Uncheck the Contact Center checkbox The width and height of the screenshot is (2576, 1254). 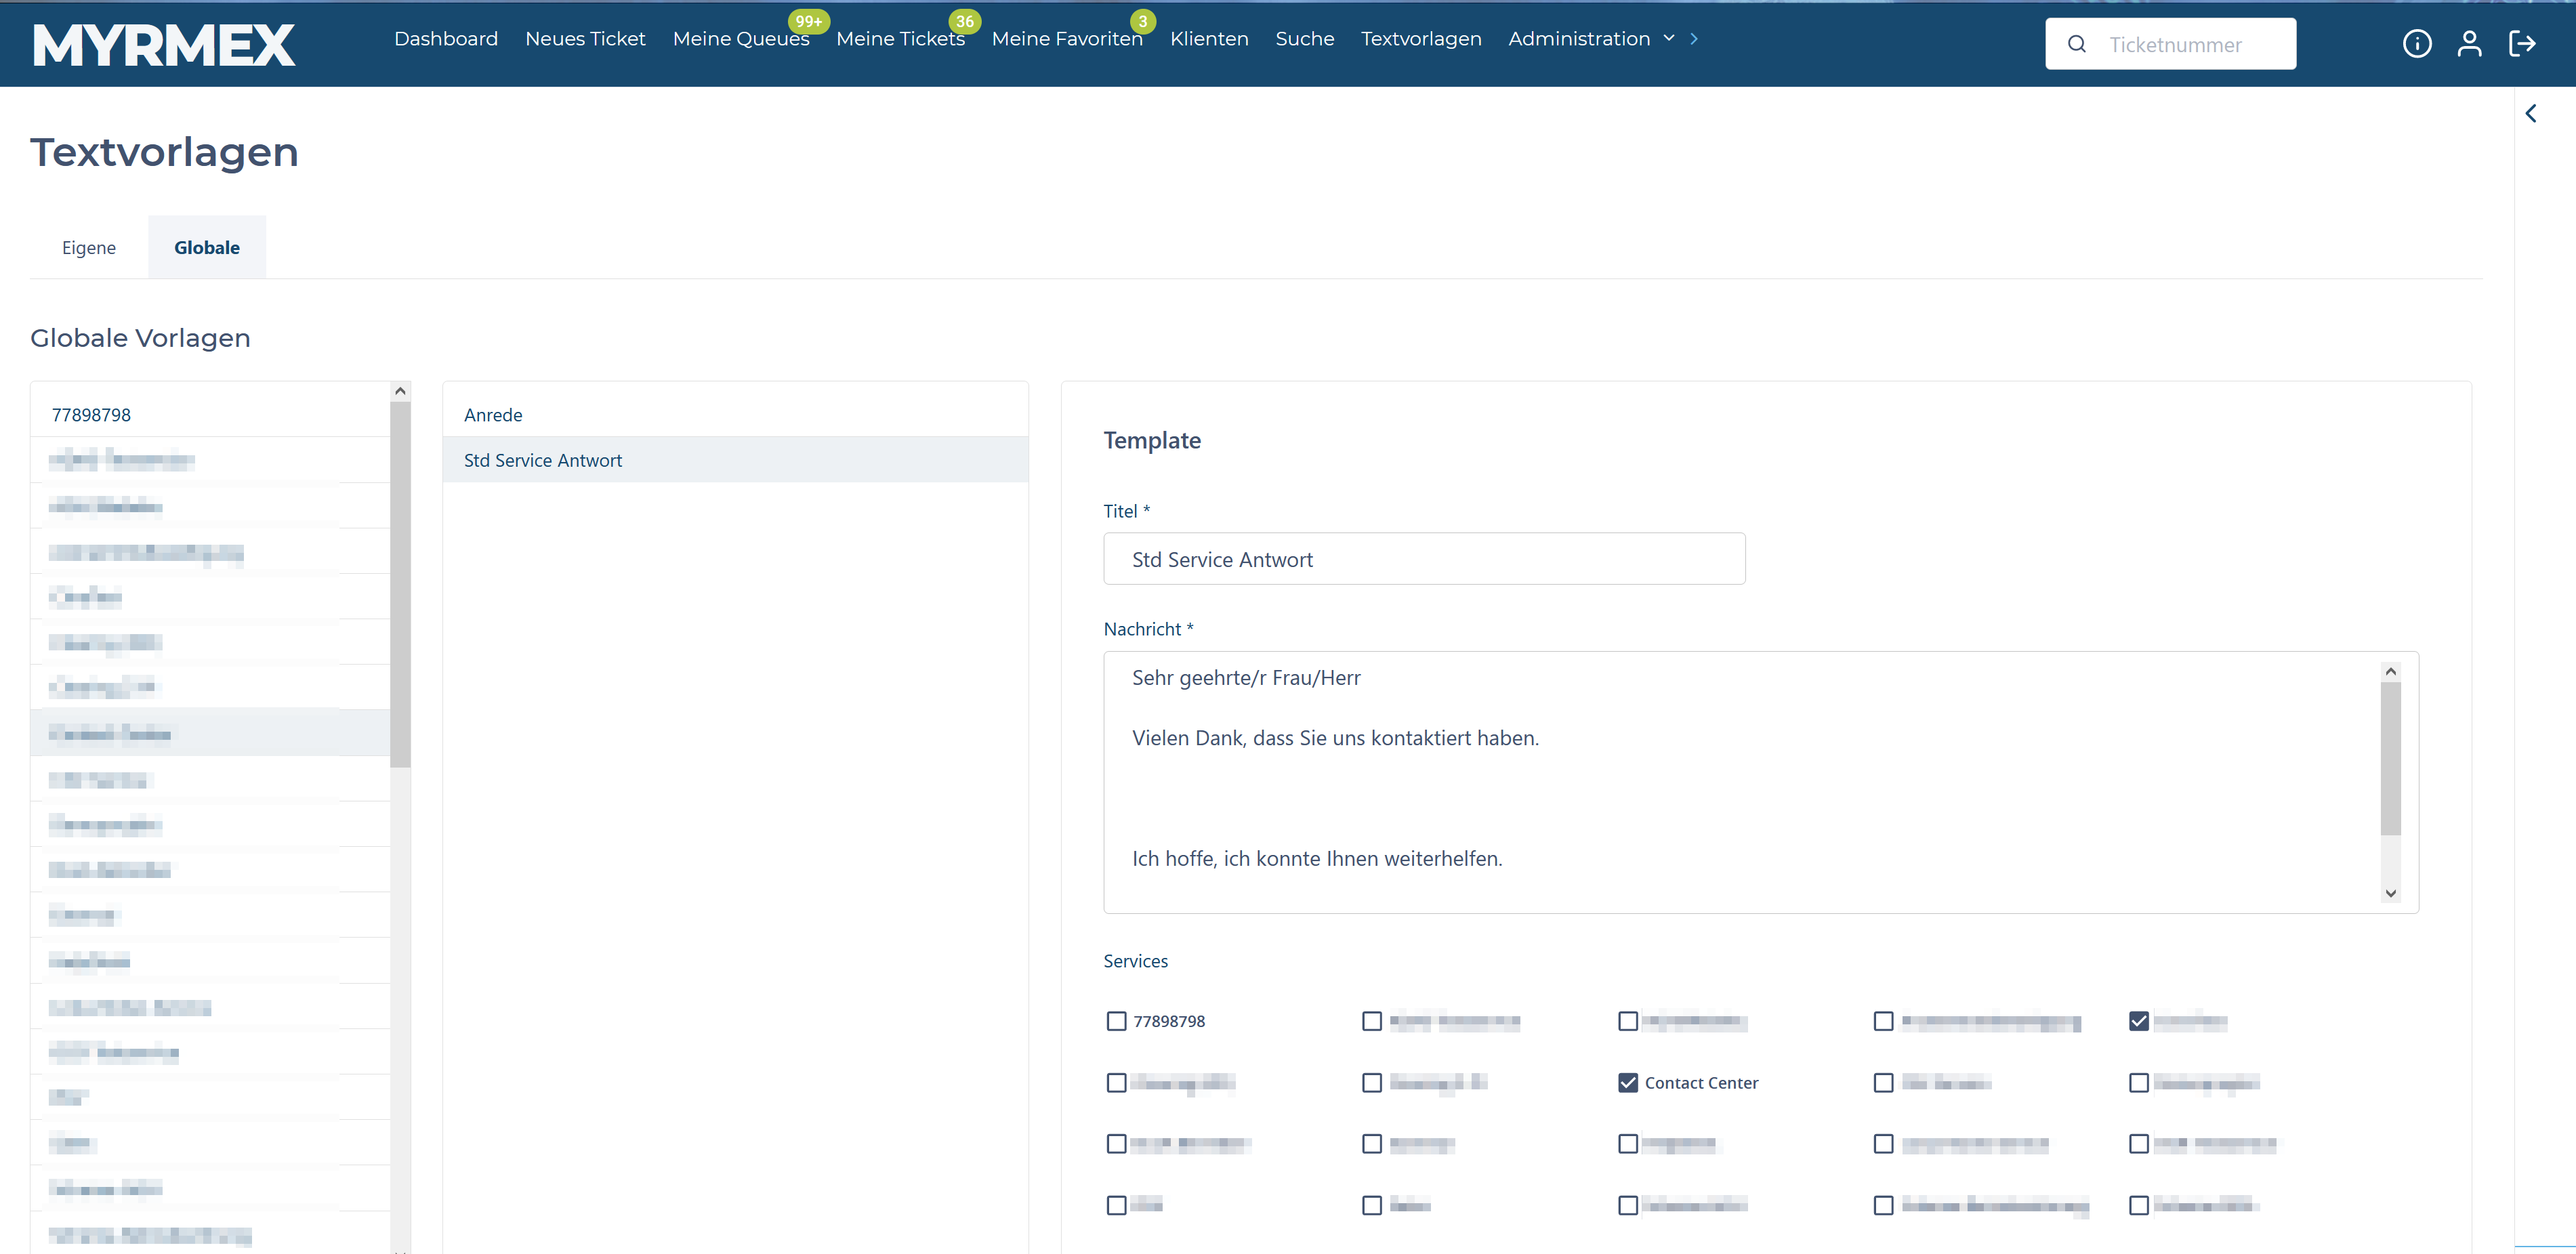(1628, 1082)
